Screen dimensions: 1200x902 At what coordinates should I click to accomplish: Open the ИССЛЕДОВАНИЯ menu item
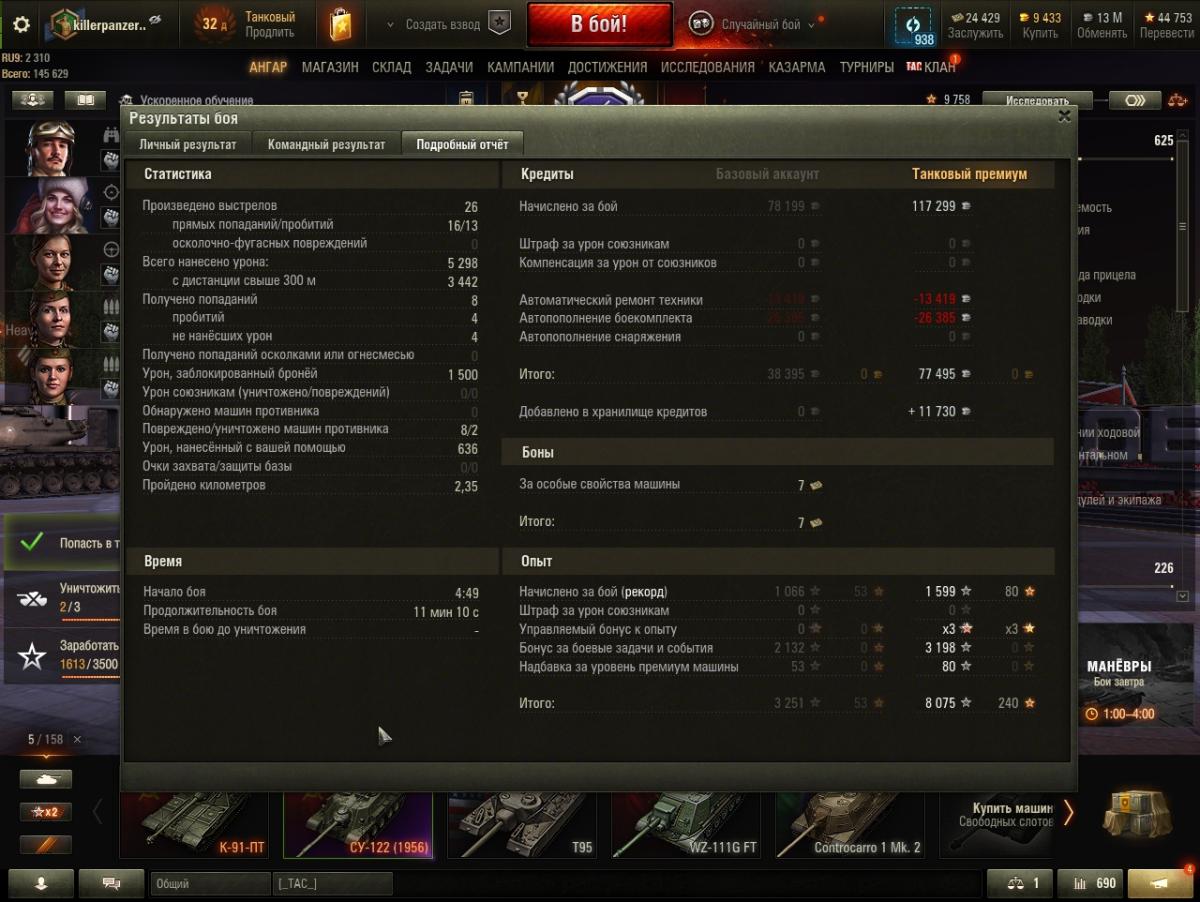point(708,67)
